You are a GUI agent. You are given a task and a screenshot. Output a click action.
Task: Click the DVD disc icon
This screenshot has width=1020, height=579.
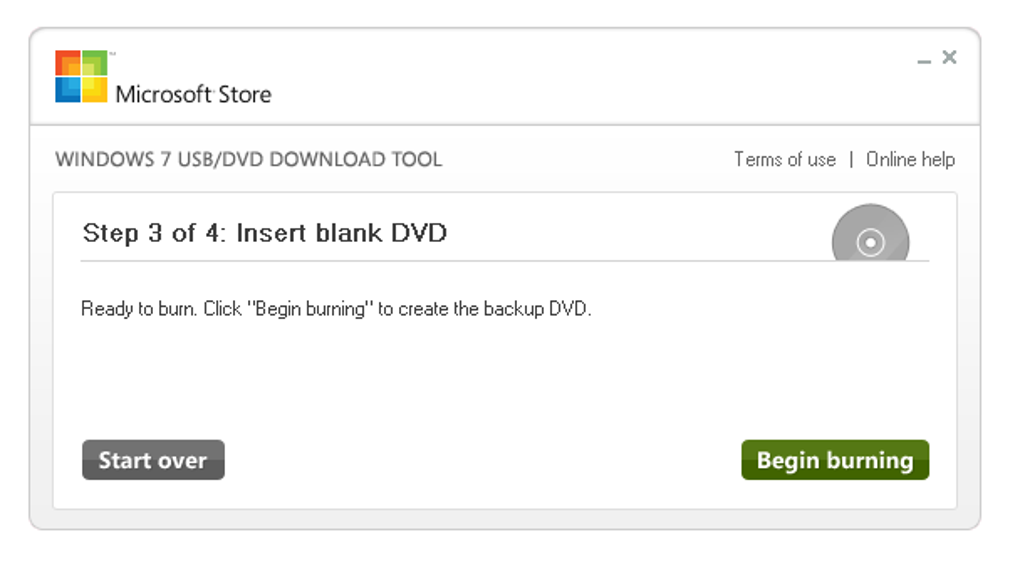tap(870, 235)
